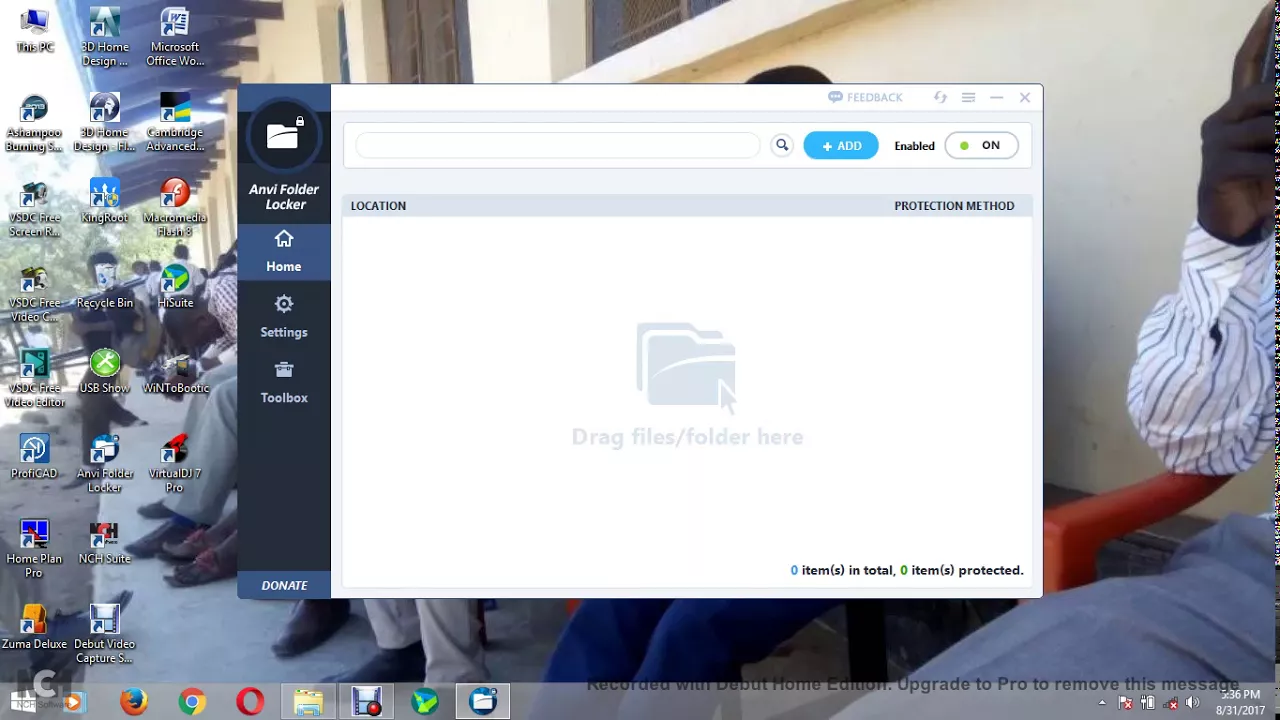Select the Anvi Folder Locker desktop shortcut

[105, 464]
